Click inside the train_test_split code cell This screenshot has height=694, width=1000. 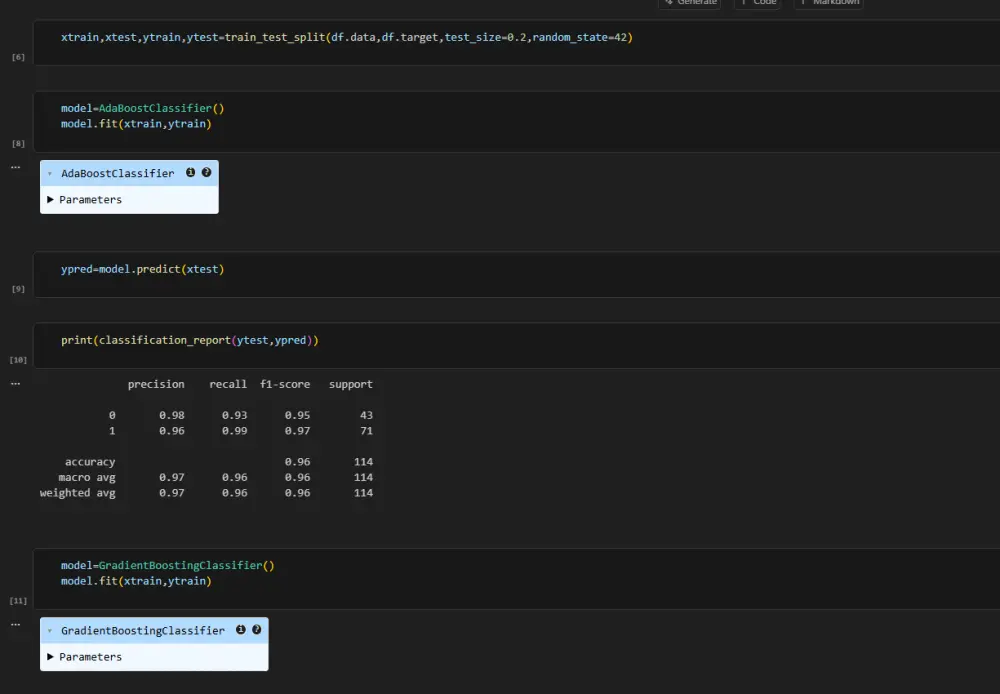coord(345,37)
